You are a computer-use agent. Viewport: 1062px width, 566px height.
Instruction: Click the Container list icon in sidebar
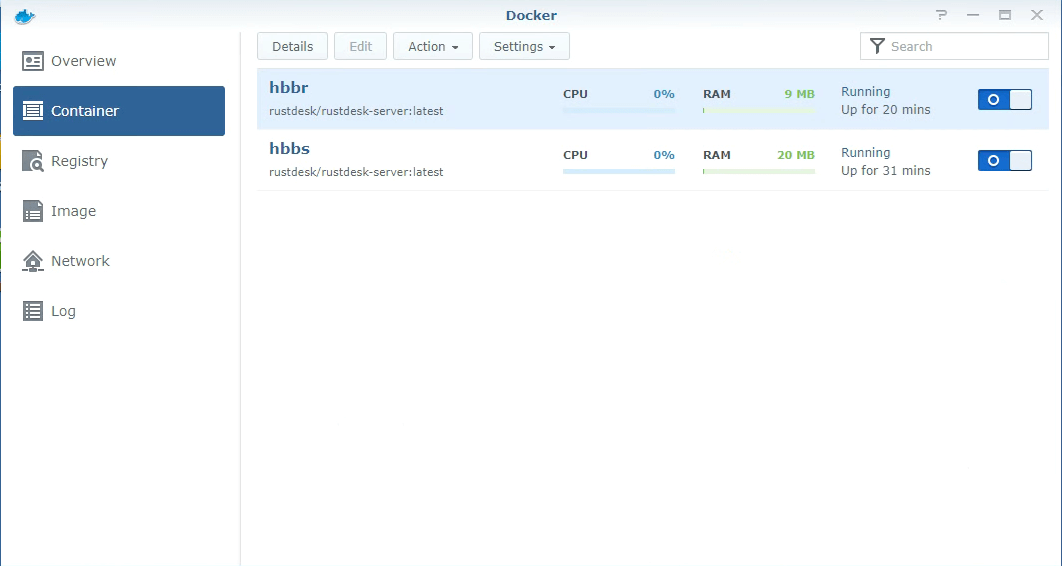[x=33, y=111]
